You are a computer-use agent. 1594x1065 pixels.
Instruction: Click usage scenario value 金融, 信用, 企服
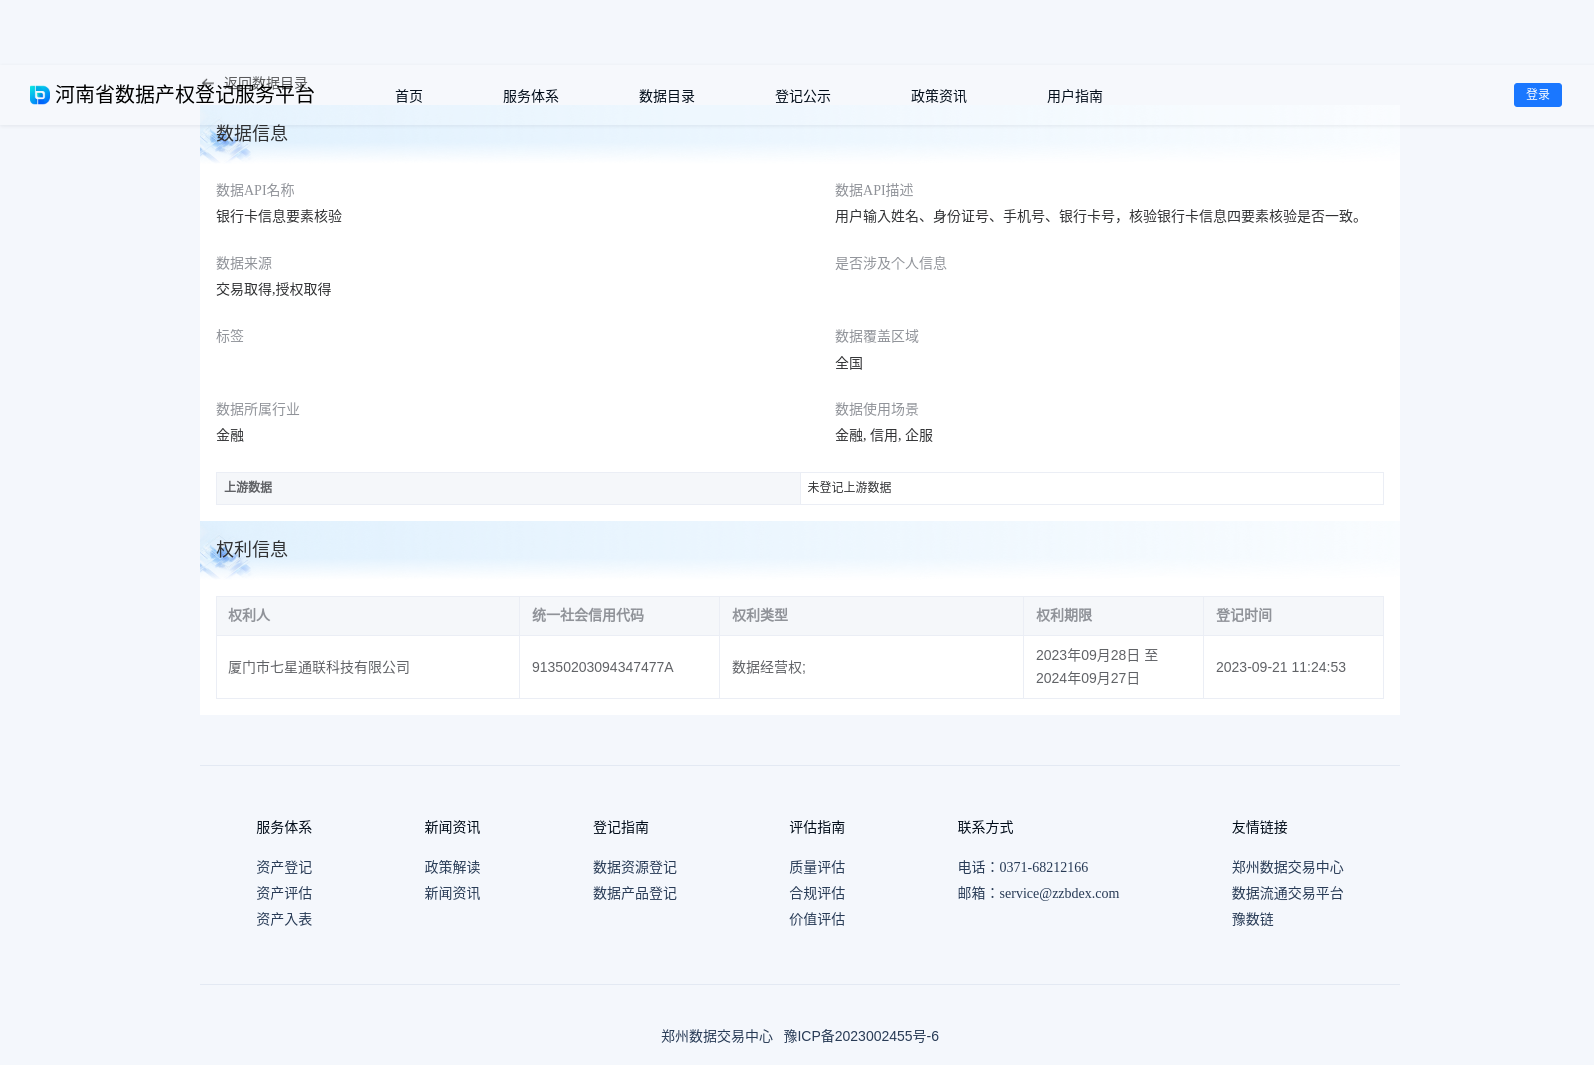point(884,435)
